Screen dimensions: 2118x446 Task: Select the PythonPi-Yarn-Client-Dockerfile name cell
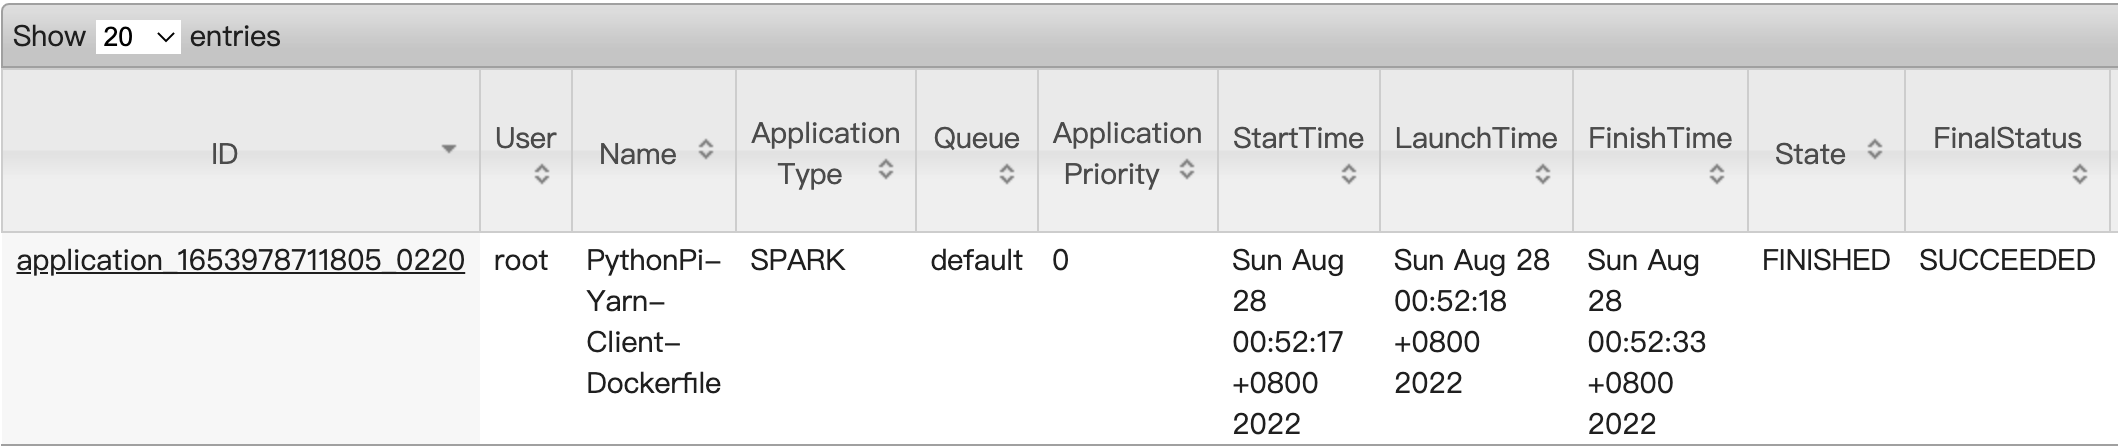point(653,321)
